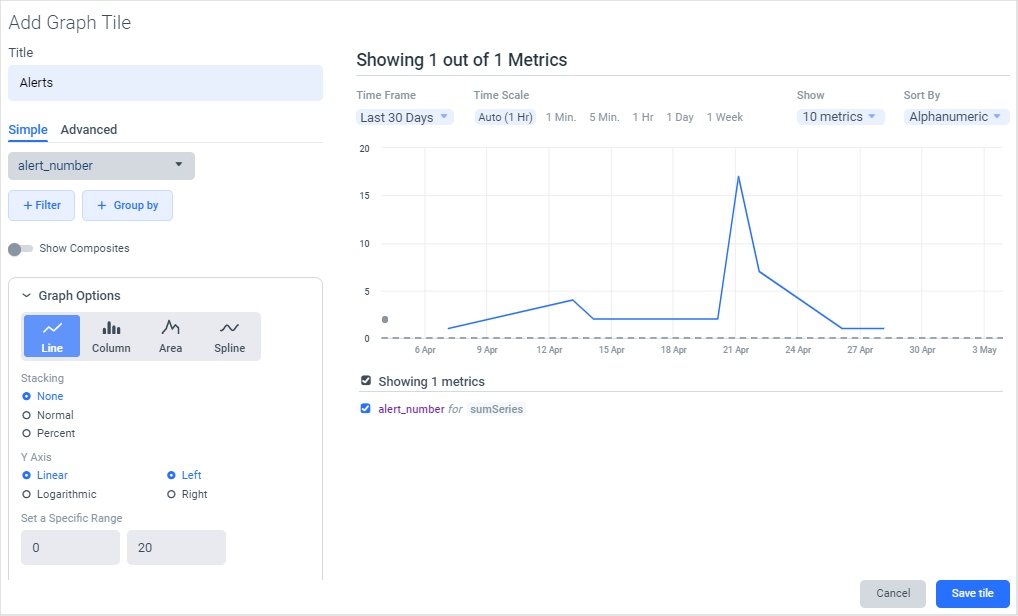Uncheck the Showing 1 metrics checkbox

coord(366,381)
